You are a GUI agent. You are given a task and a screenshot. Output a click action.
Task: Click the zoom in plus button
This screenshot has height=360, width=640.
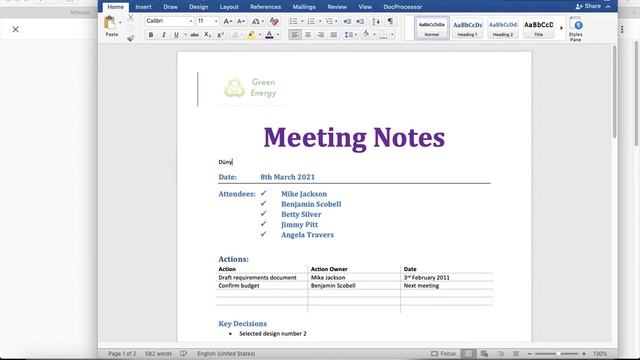pos(584,353)
